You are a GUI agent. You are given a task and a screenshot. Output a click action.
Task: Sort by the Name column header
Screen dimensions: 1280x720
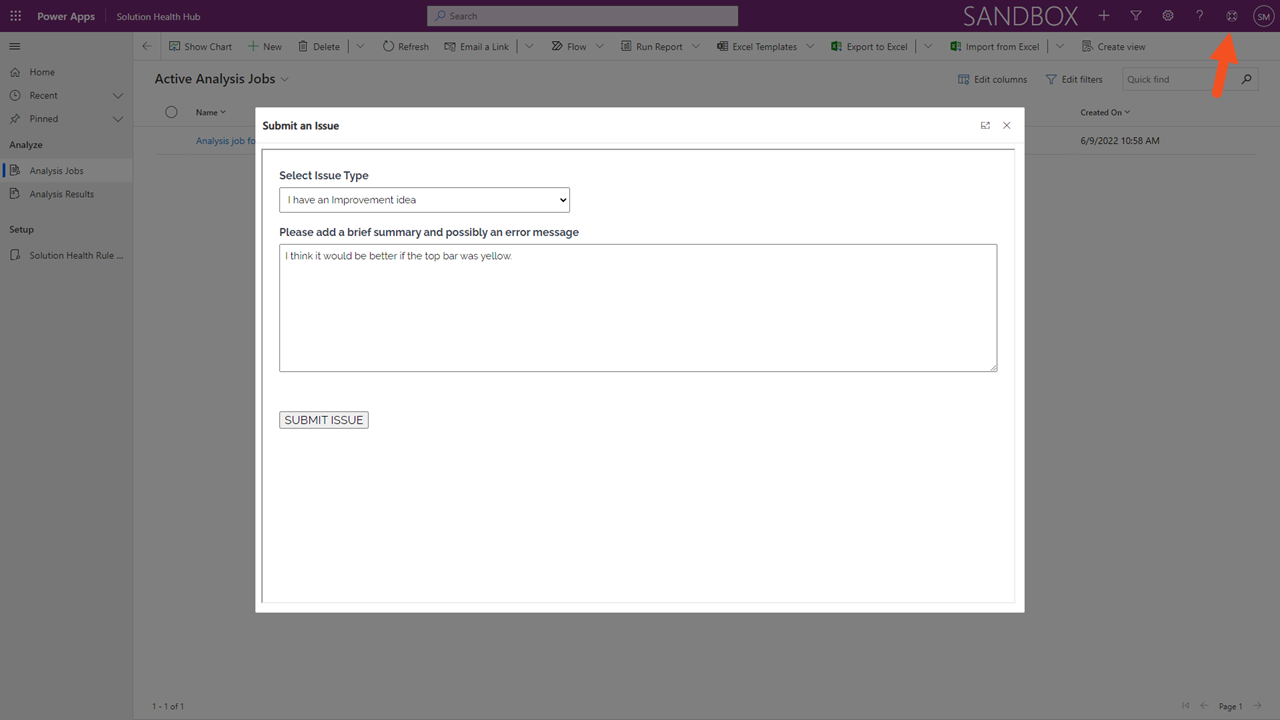click(x=210, y=112)
